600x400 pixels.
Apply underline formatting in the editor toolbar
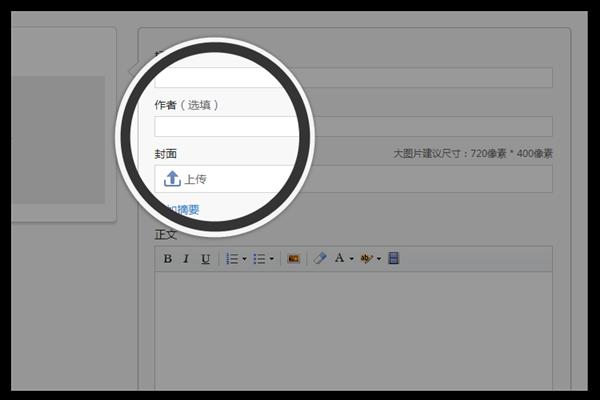tap(205, 259)
